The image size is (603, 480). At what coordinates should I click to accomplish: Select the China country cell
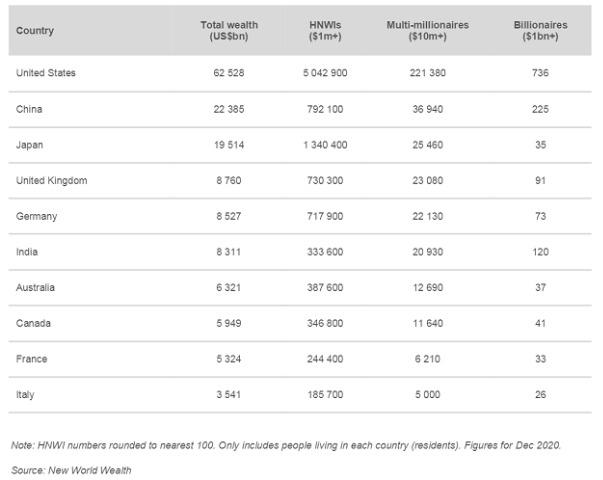[29, 109]
